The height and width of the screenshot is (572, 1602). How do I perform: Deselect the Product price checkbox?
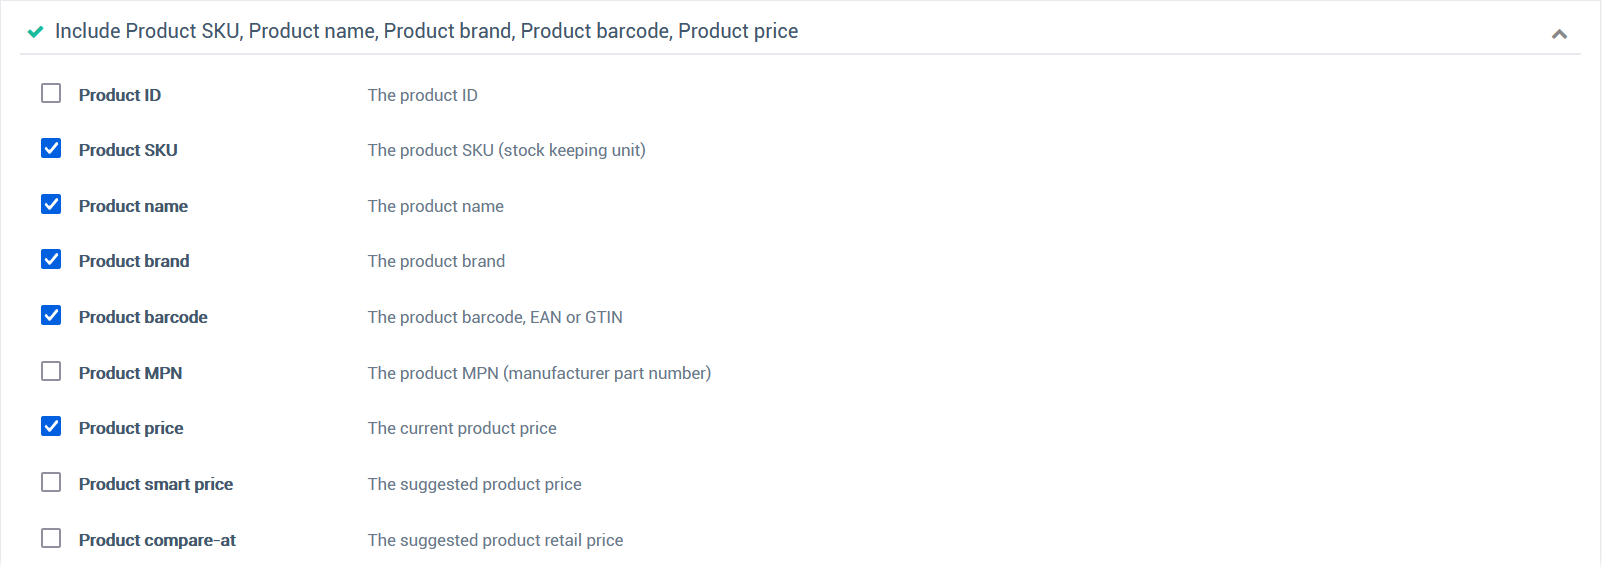point(51,426)
